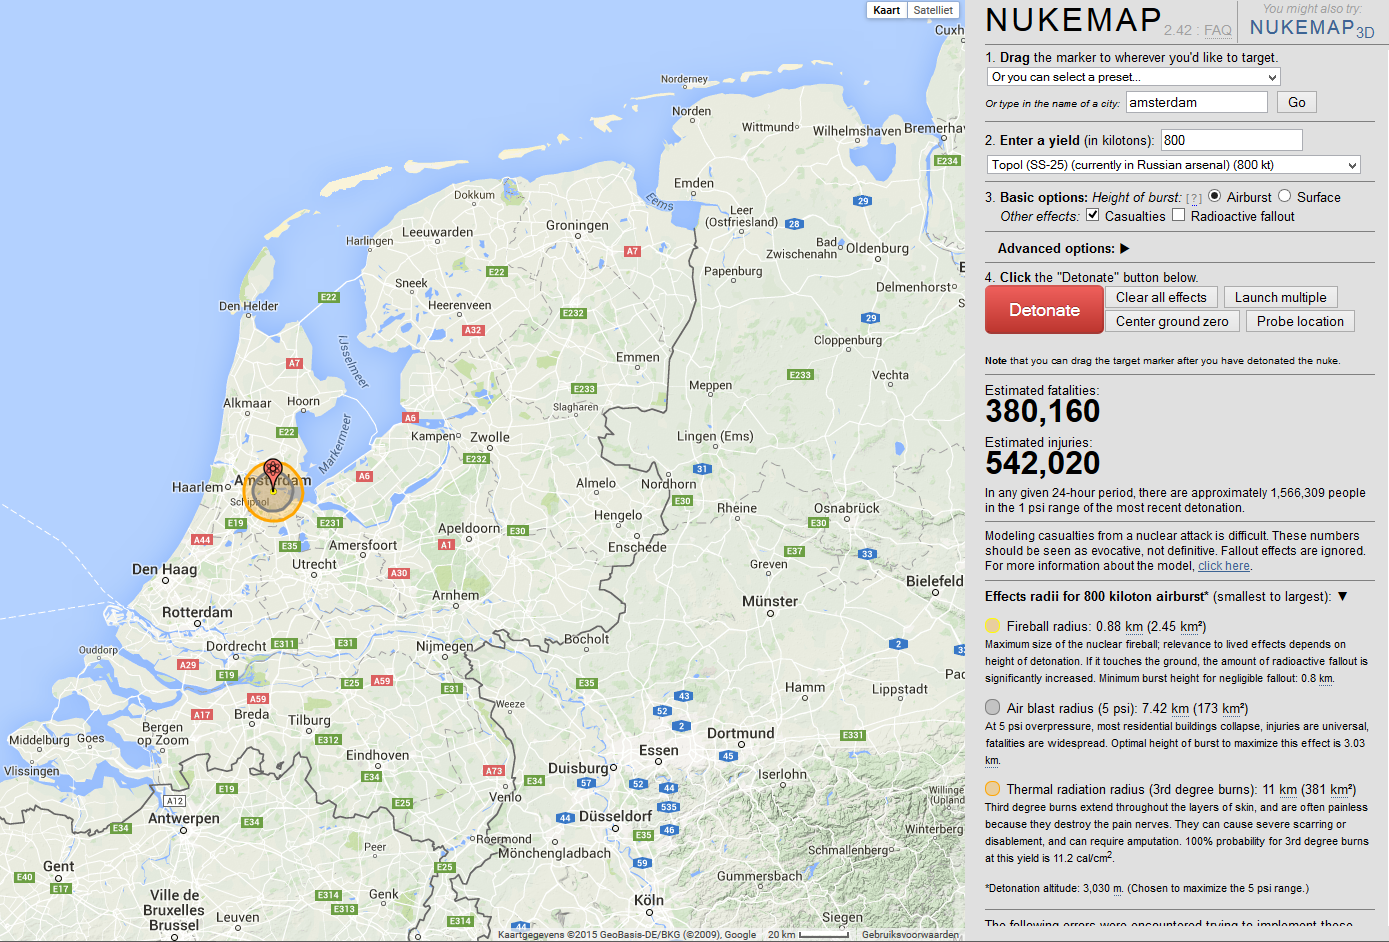Click the A73 road shield near Venlo

(494, 770)
